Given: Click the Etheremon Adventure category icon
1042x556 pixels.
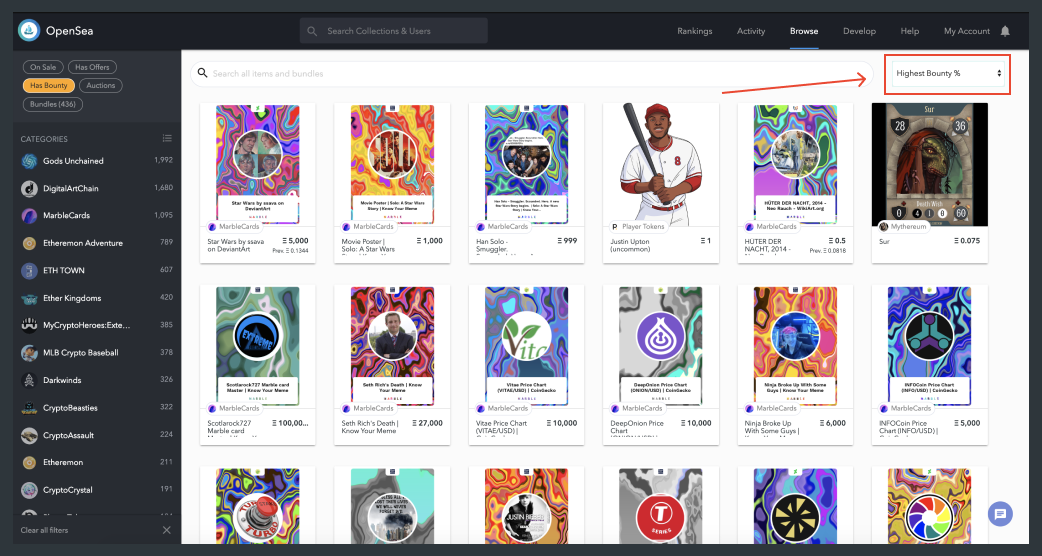Looking at the screenshot, I should (29, 243).
